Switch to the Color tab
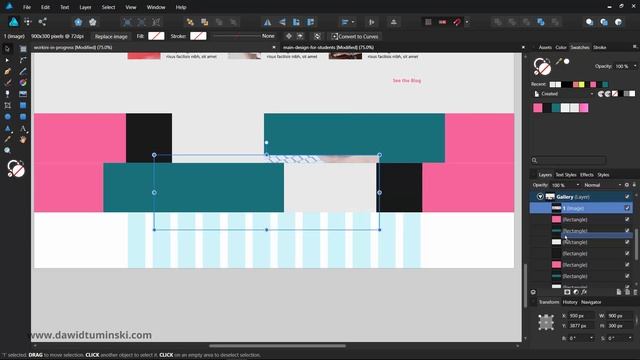The width and height of the screenshot is (640, 360). (x=561, y=47)
